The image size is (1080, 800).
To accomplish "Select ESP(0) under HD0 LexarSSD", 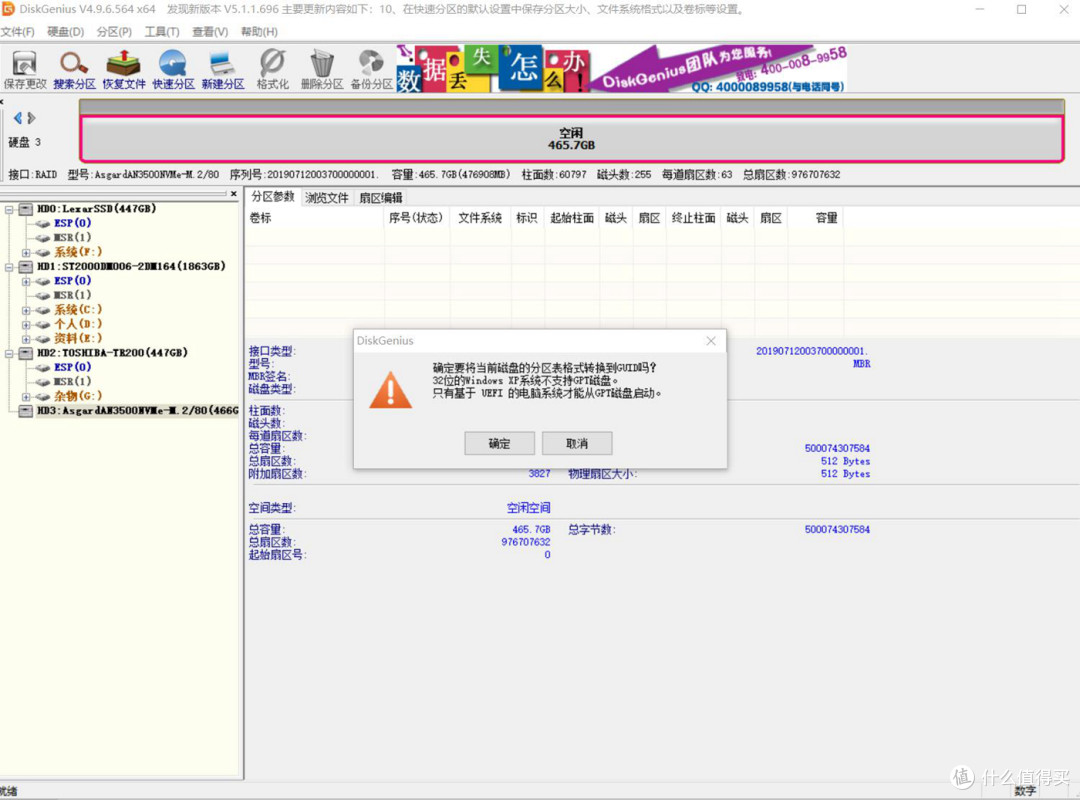I will pos(72,223).
